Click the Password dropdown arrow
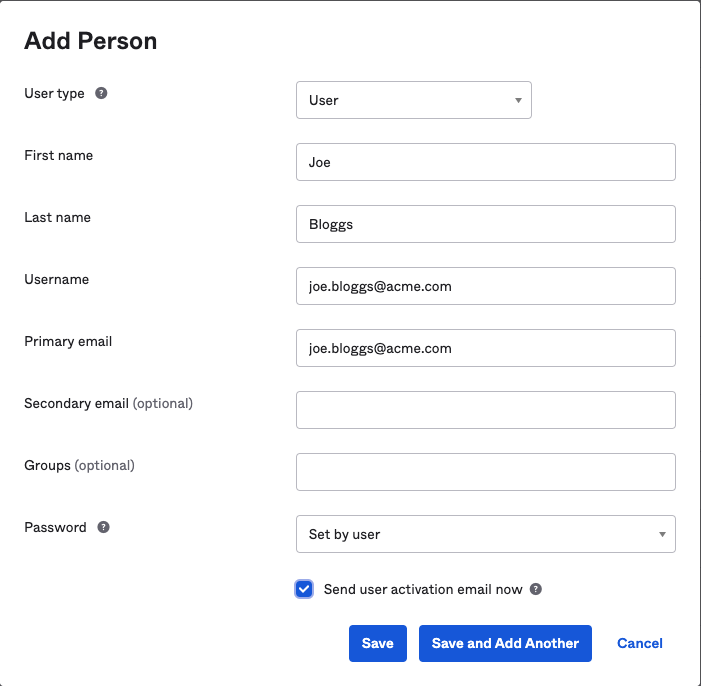The width and height of the screenshot is (701, 686). 662,535
